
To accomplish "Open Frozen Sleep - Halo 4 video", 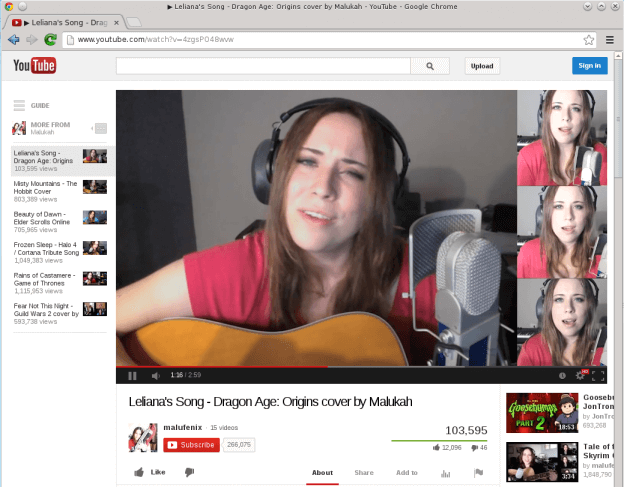I will coord(60,253).
